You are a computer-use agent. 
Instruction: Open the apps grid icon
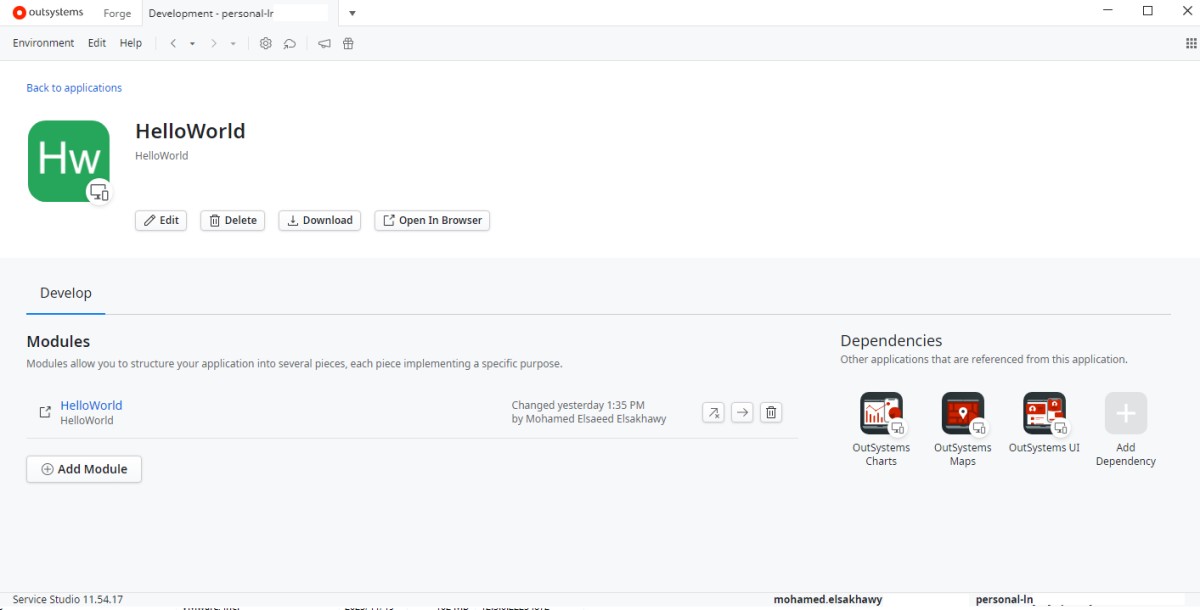tap(1191, 43)
